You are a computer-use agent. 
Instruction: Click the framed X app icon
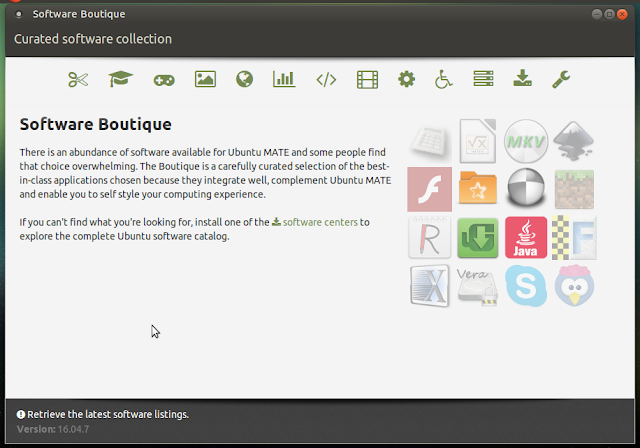[429, 286]
